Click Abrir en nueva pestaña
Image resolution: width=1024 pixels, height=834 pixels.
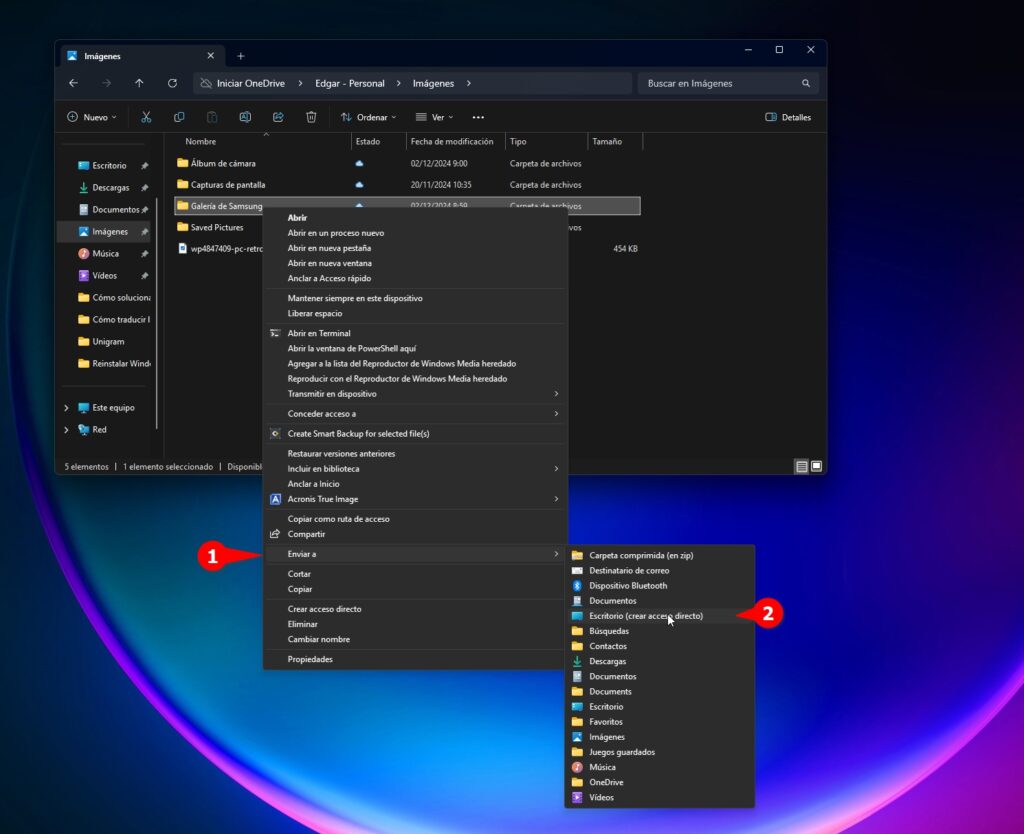pos(415,248)
